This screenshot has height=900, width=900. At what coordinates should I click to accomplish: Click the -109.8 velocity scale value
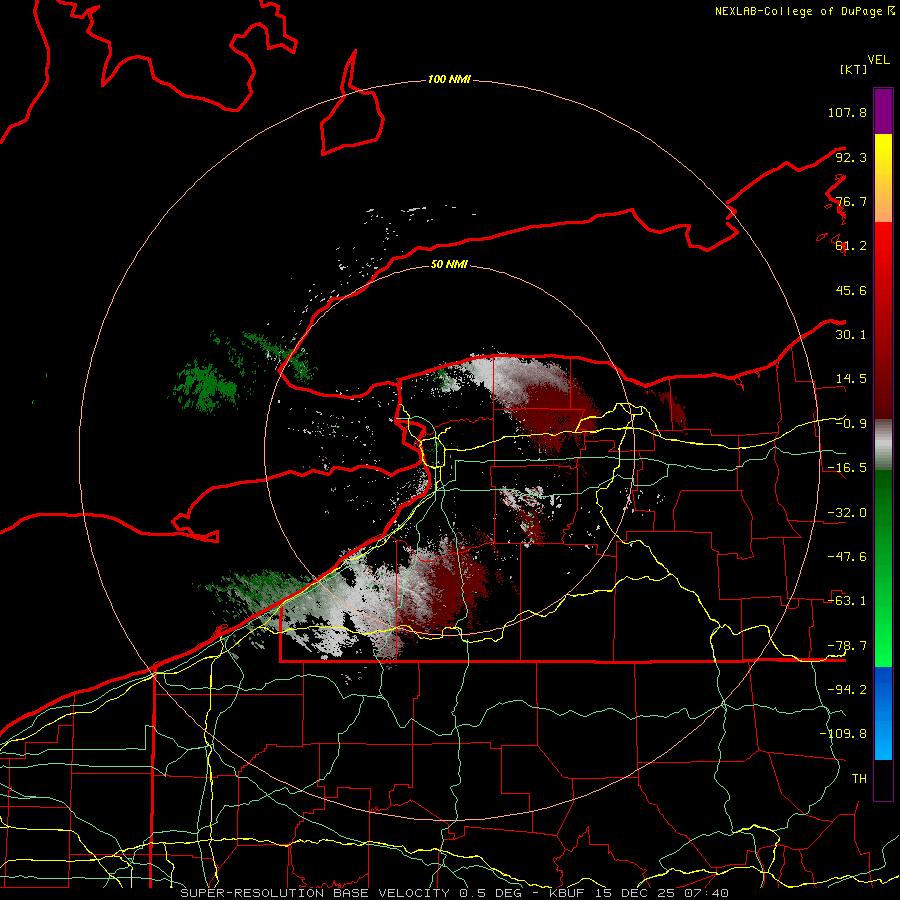(843, 734)
